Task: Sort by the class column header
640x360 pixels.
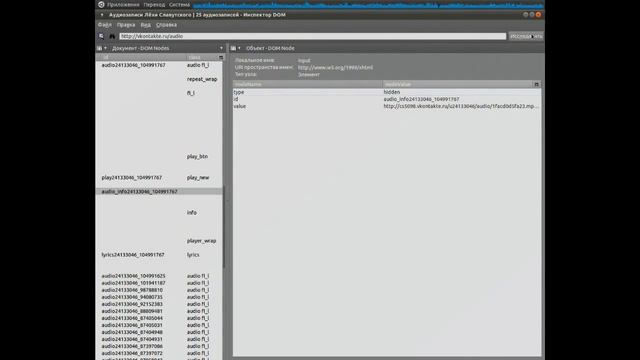Action: pyautogui.click(x=202, y=58)
